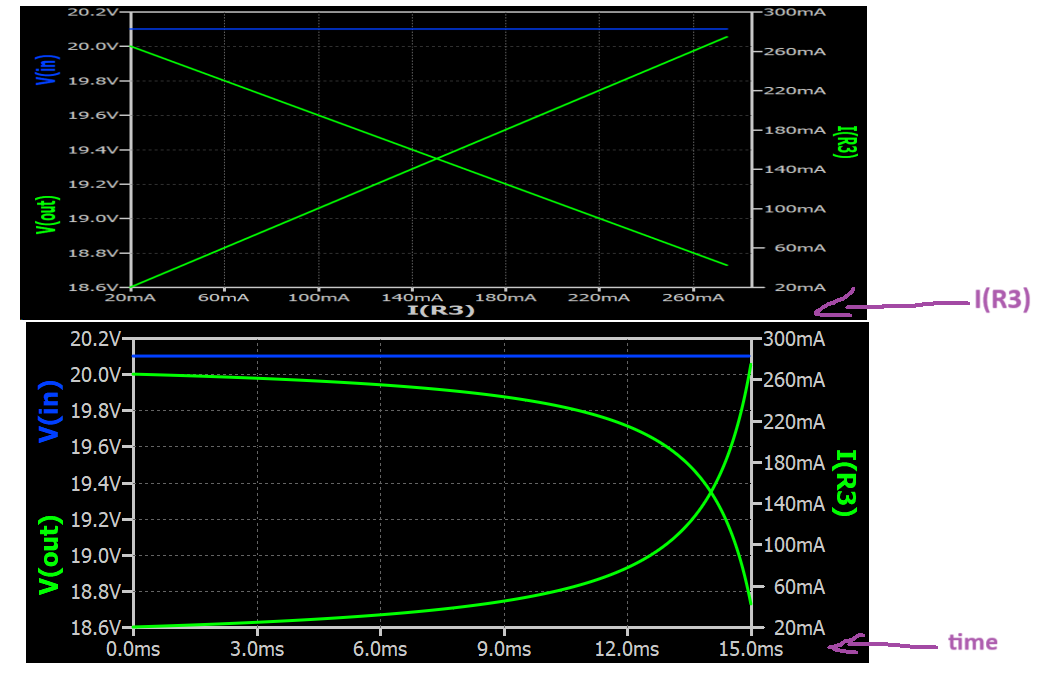Click the 15.0ms tick on the time axis
The width and height of the screenshot is (1053, 680).
[x=751, y=649]
